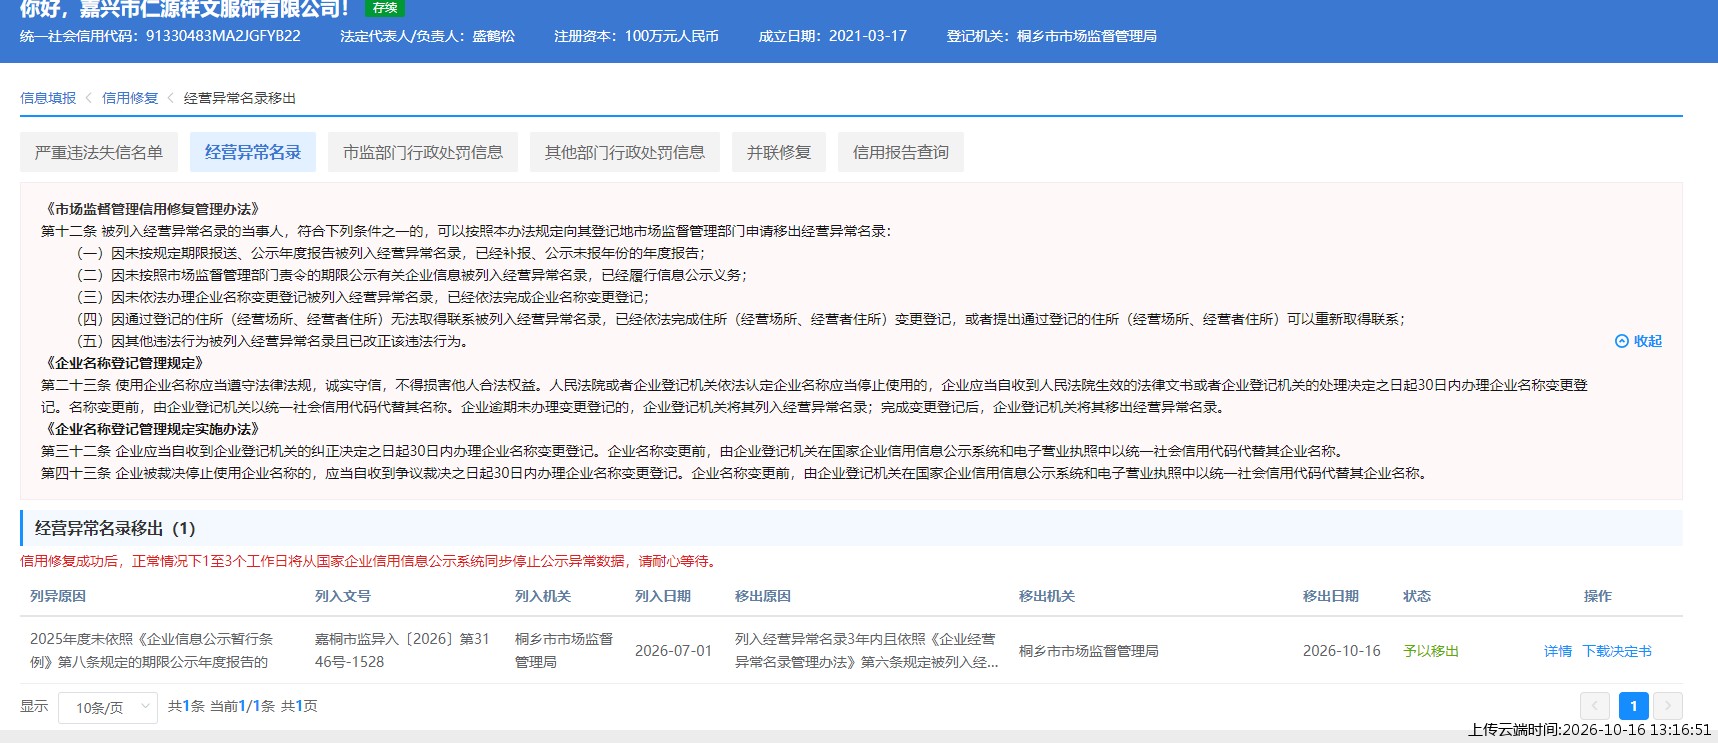Open 信用报告查询 tab
Image resolution: width=1718 pixels, height=743 pixels.
pyautogui.click(x=901, y=152)
